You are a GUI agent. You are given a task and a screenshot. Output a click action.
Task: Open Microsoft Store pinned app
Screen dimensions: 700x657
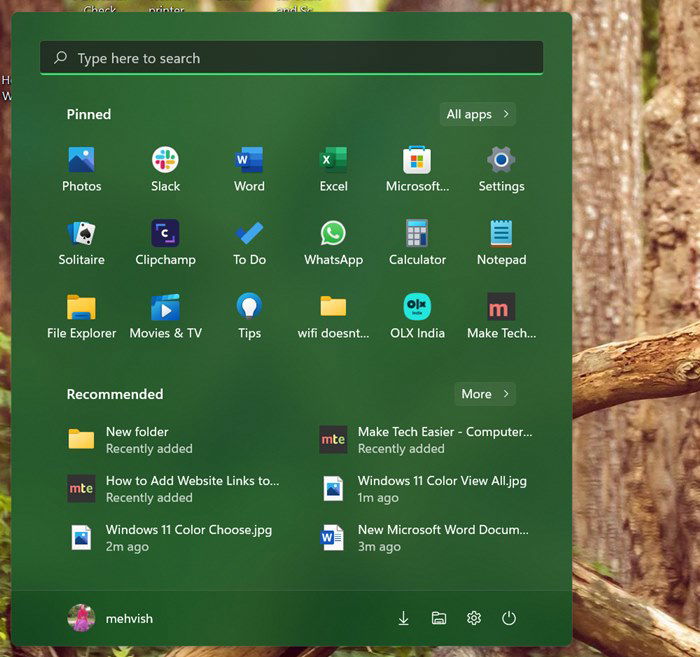[x=417, y=169]
